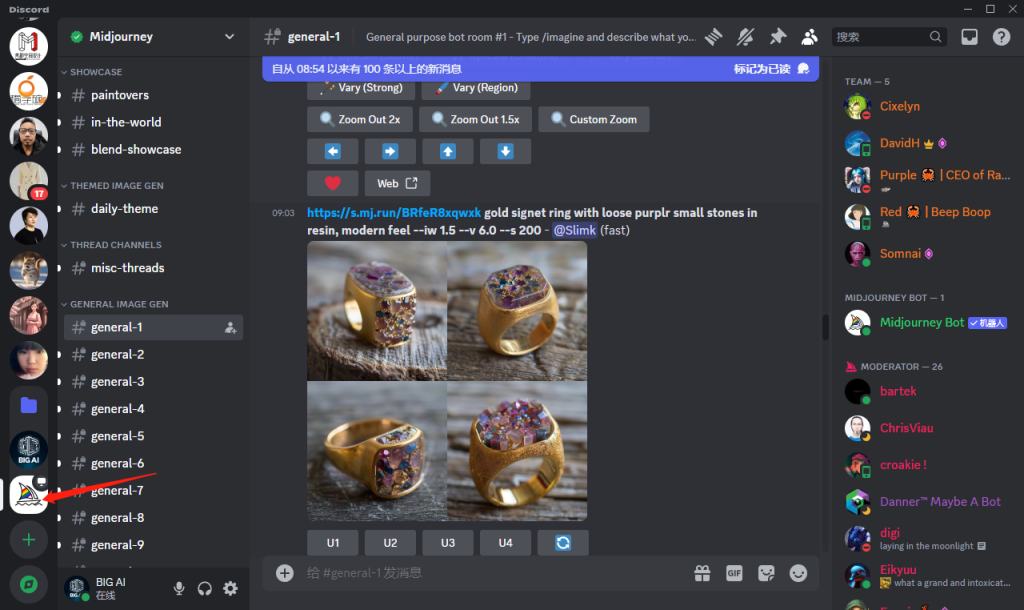Screen dimensions: 1024x610
Task: Open user settings gear icon
Action: [x=231, y=588]
